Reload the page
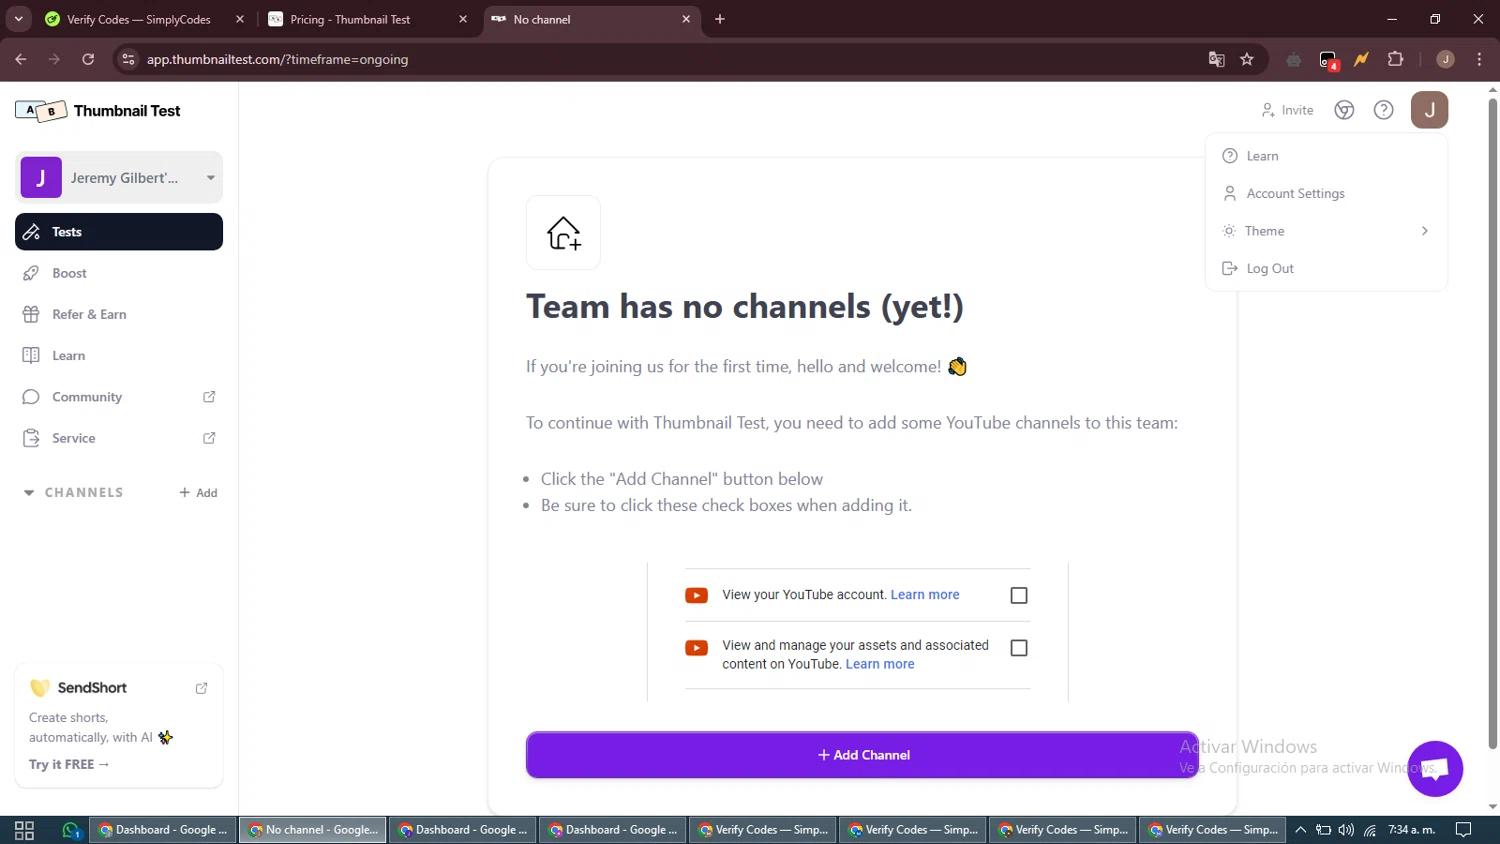The image size is (1500, 844). click(88, 59)
